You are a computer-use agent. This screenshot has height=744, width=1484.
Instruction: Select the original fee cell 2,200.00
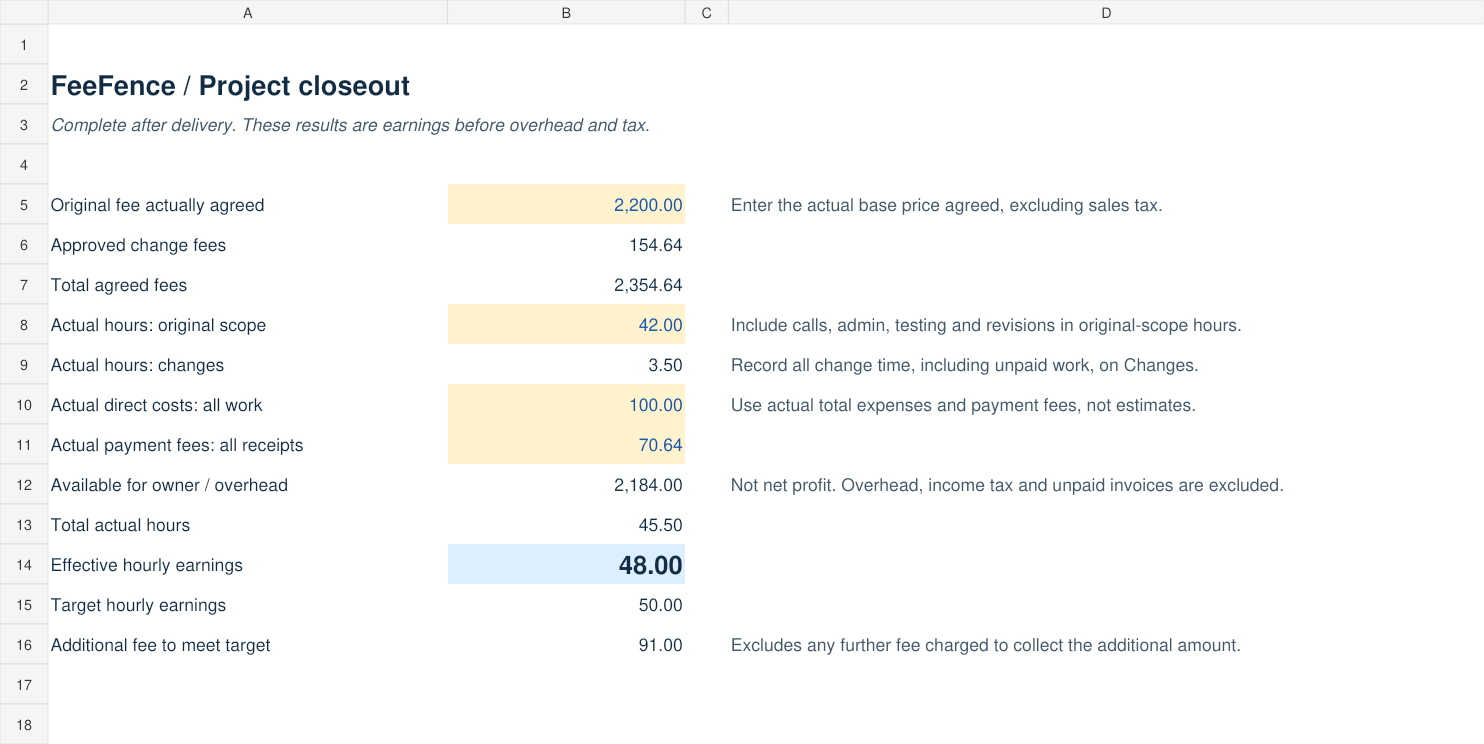pos(566,204)
